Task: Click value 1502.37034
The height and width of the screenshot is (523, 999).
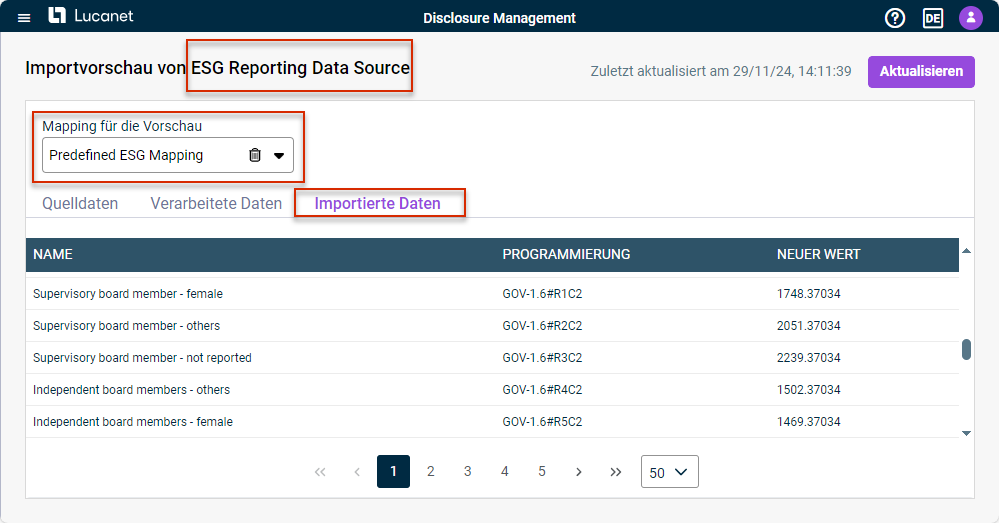Action: (809, 389)
